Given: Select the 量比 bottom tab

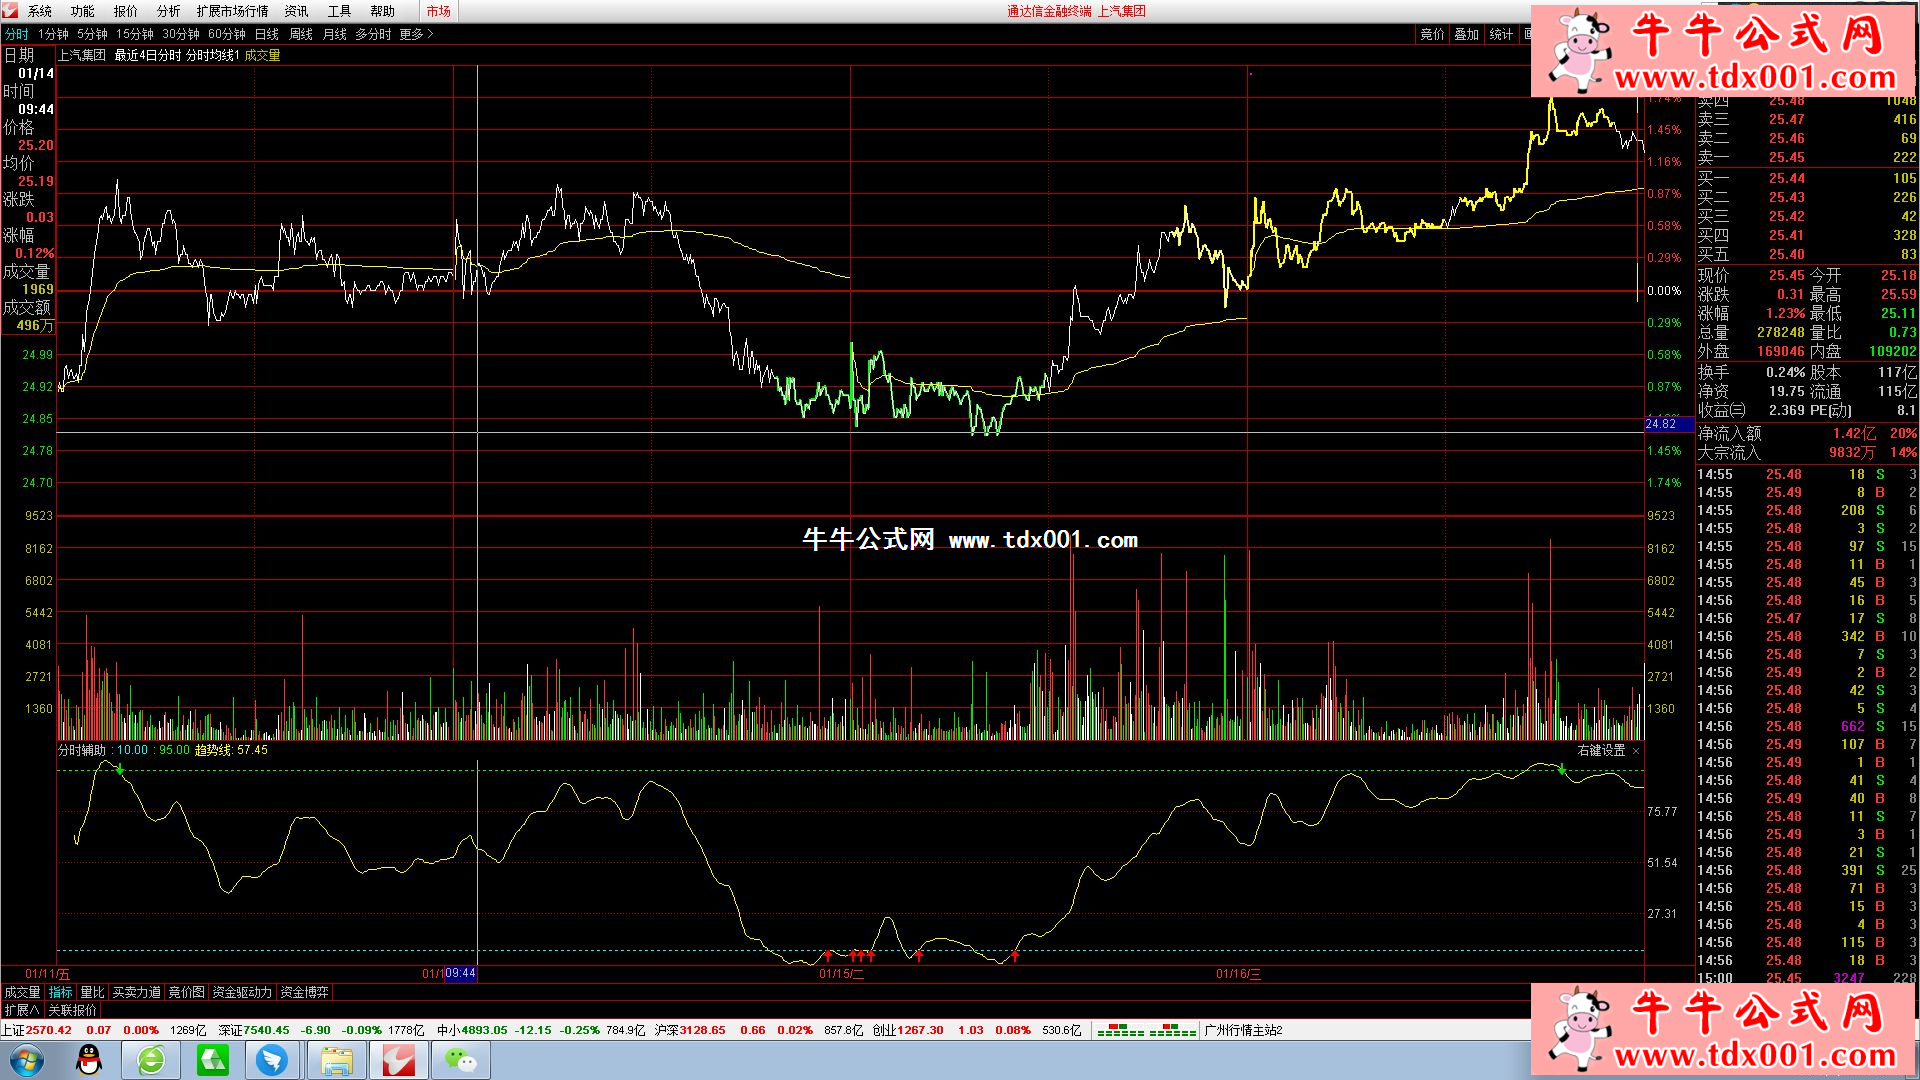Looking at the screenshot, I should [92, 992].
